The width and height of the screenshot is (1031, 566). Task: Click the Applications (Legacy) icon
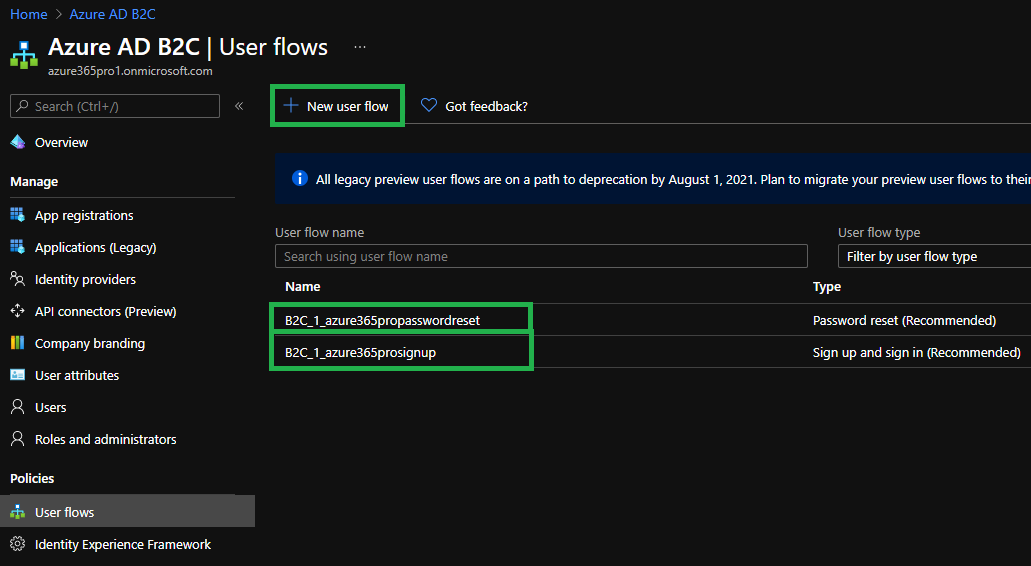coord(18,247)
